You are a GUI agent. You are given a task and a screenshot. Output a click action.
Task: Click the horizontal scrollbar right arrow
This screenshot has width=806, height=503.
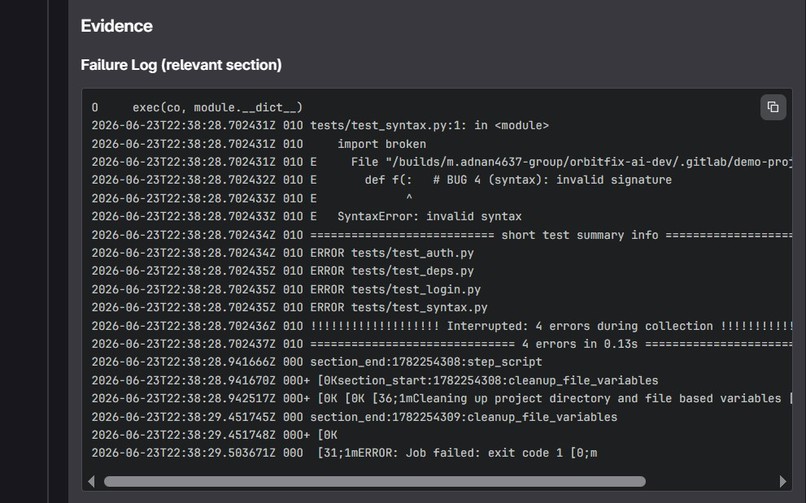(782, 481)
